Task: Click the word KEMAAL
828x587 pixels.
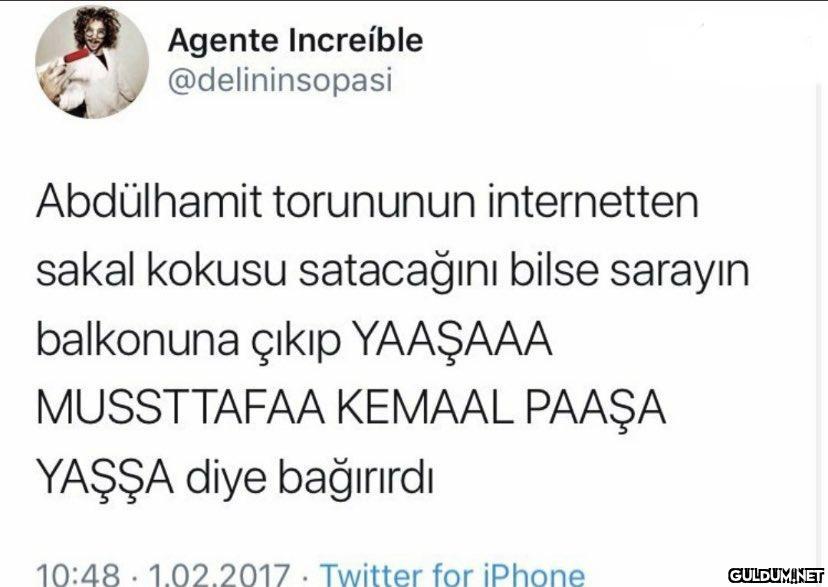Action: click(x=426, y=408)
